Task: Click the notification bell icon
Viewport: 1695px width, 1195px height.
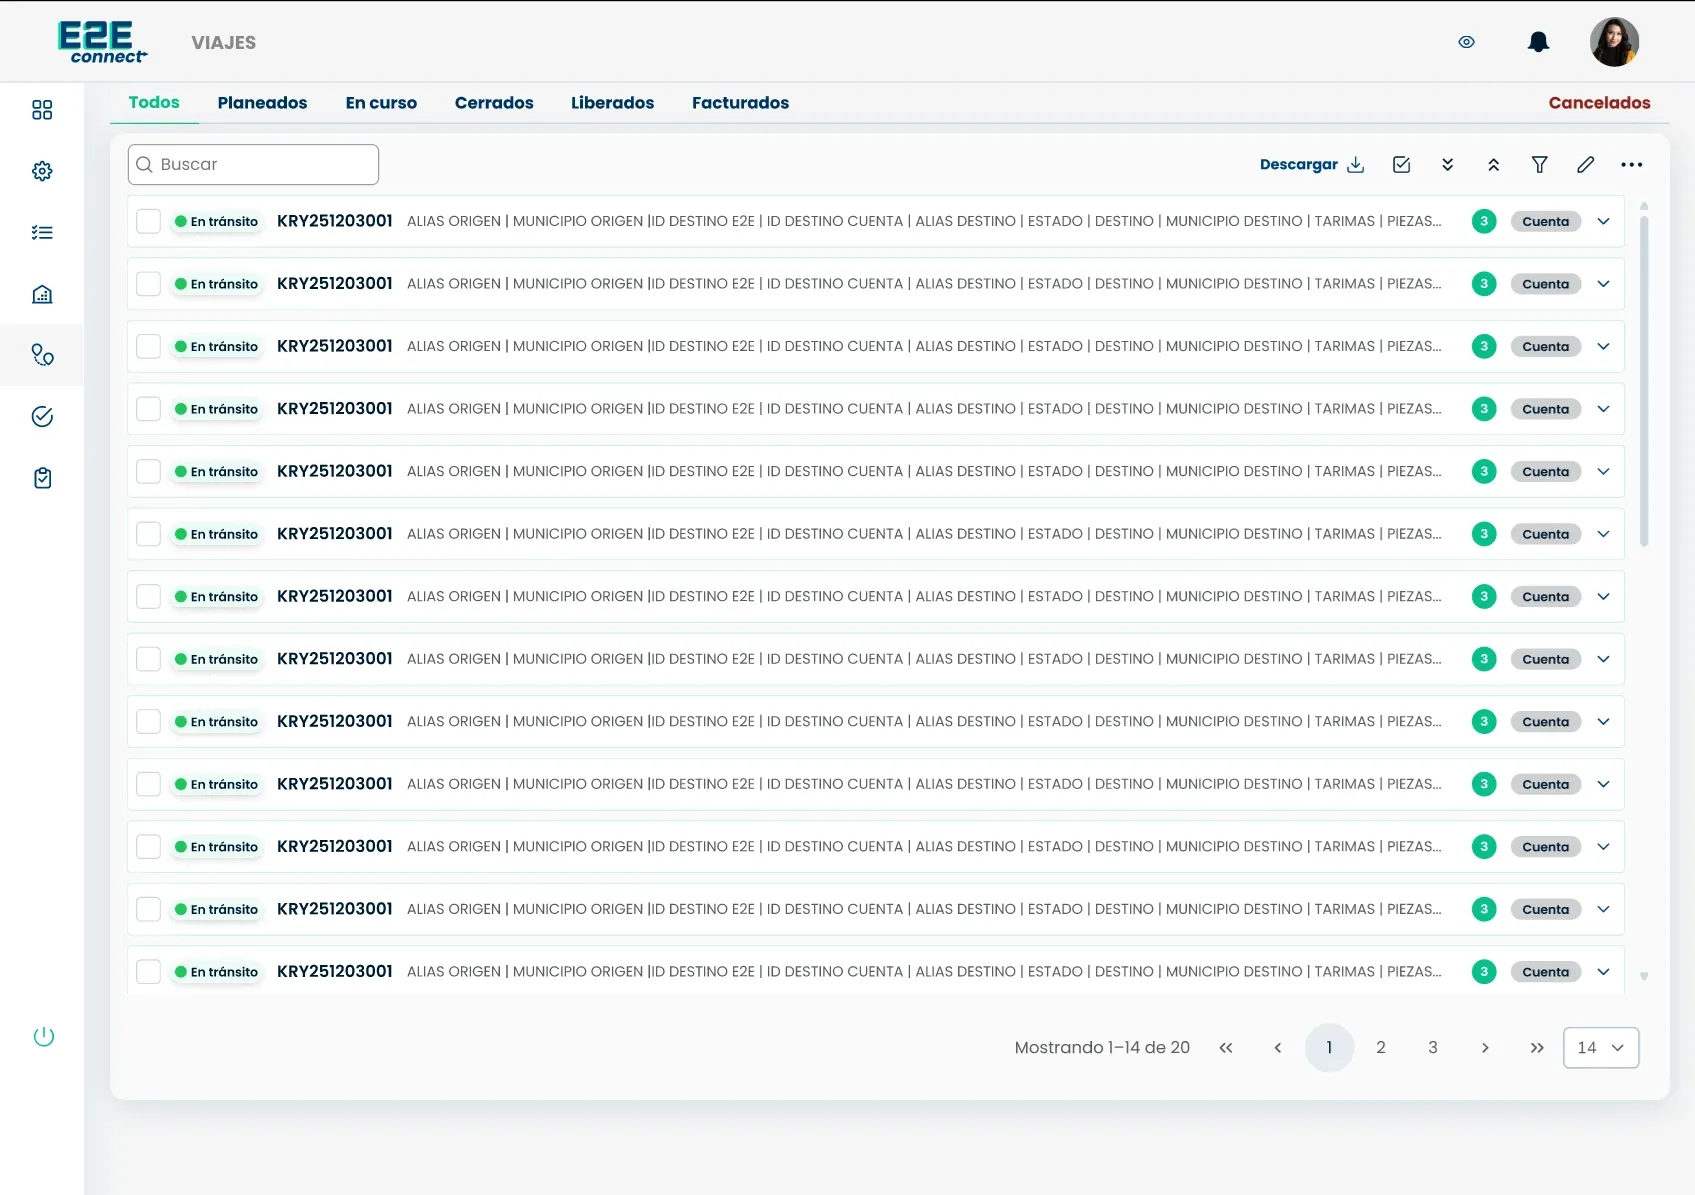Action: [x=1539, y=42]
